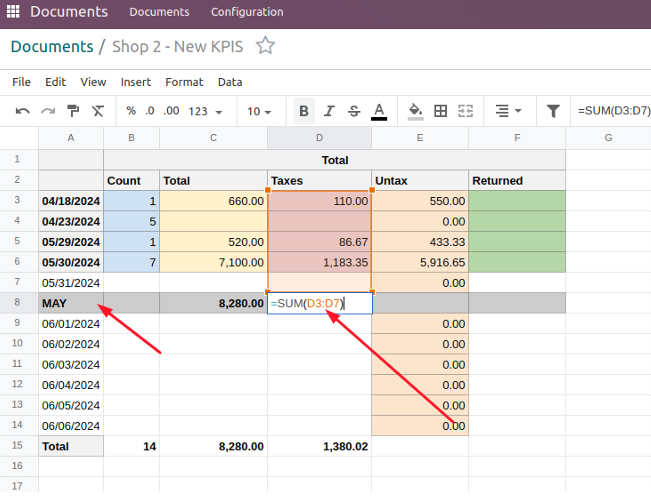Select the Paint Format tool

click(x=73, y=111)
